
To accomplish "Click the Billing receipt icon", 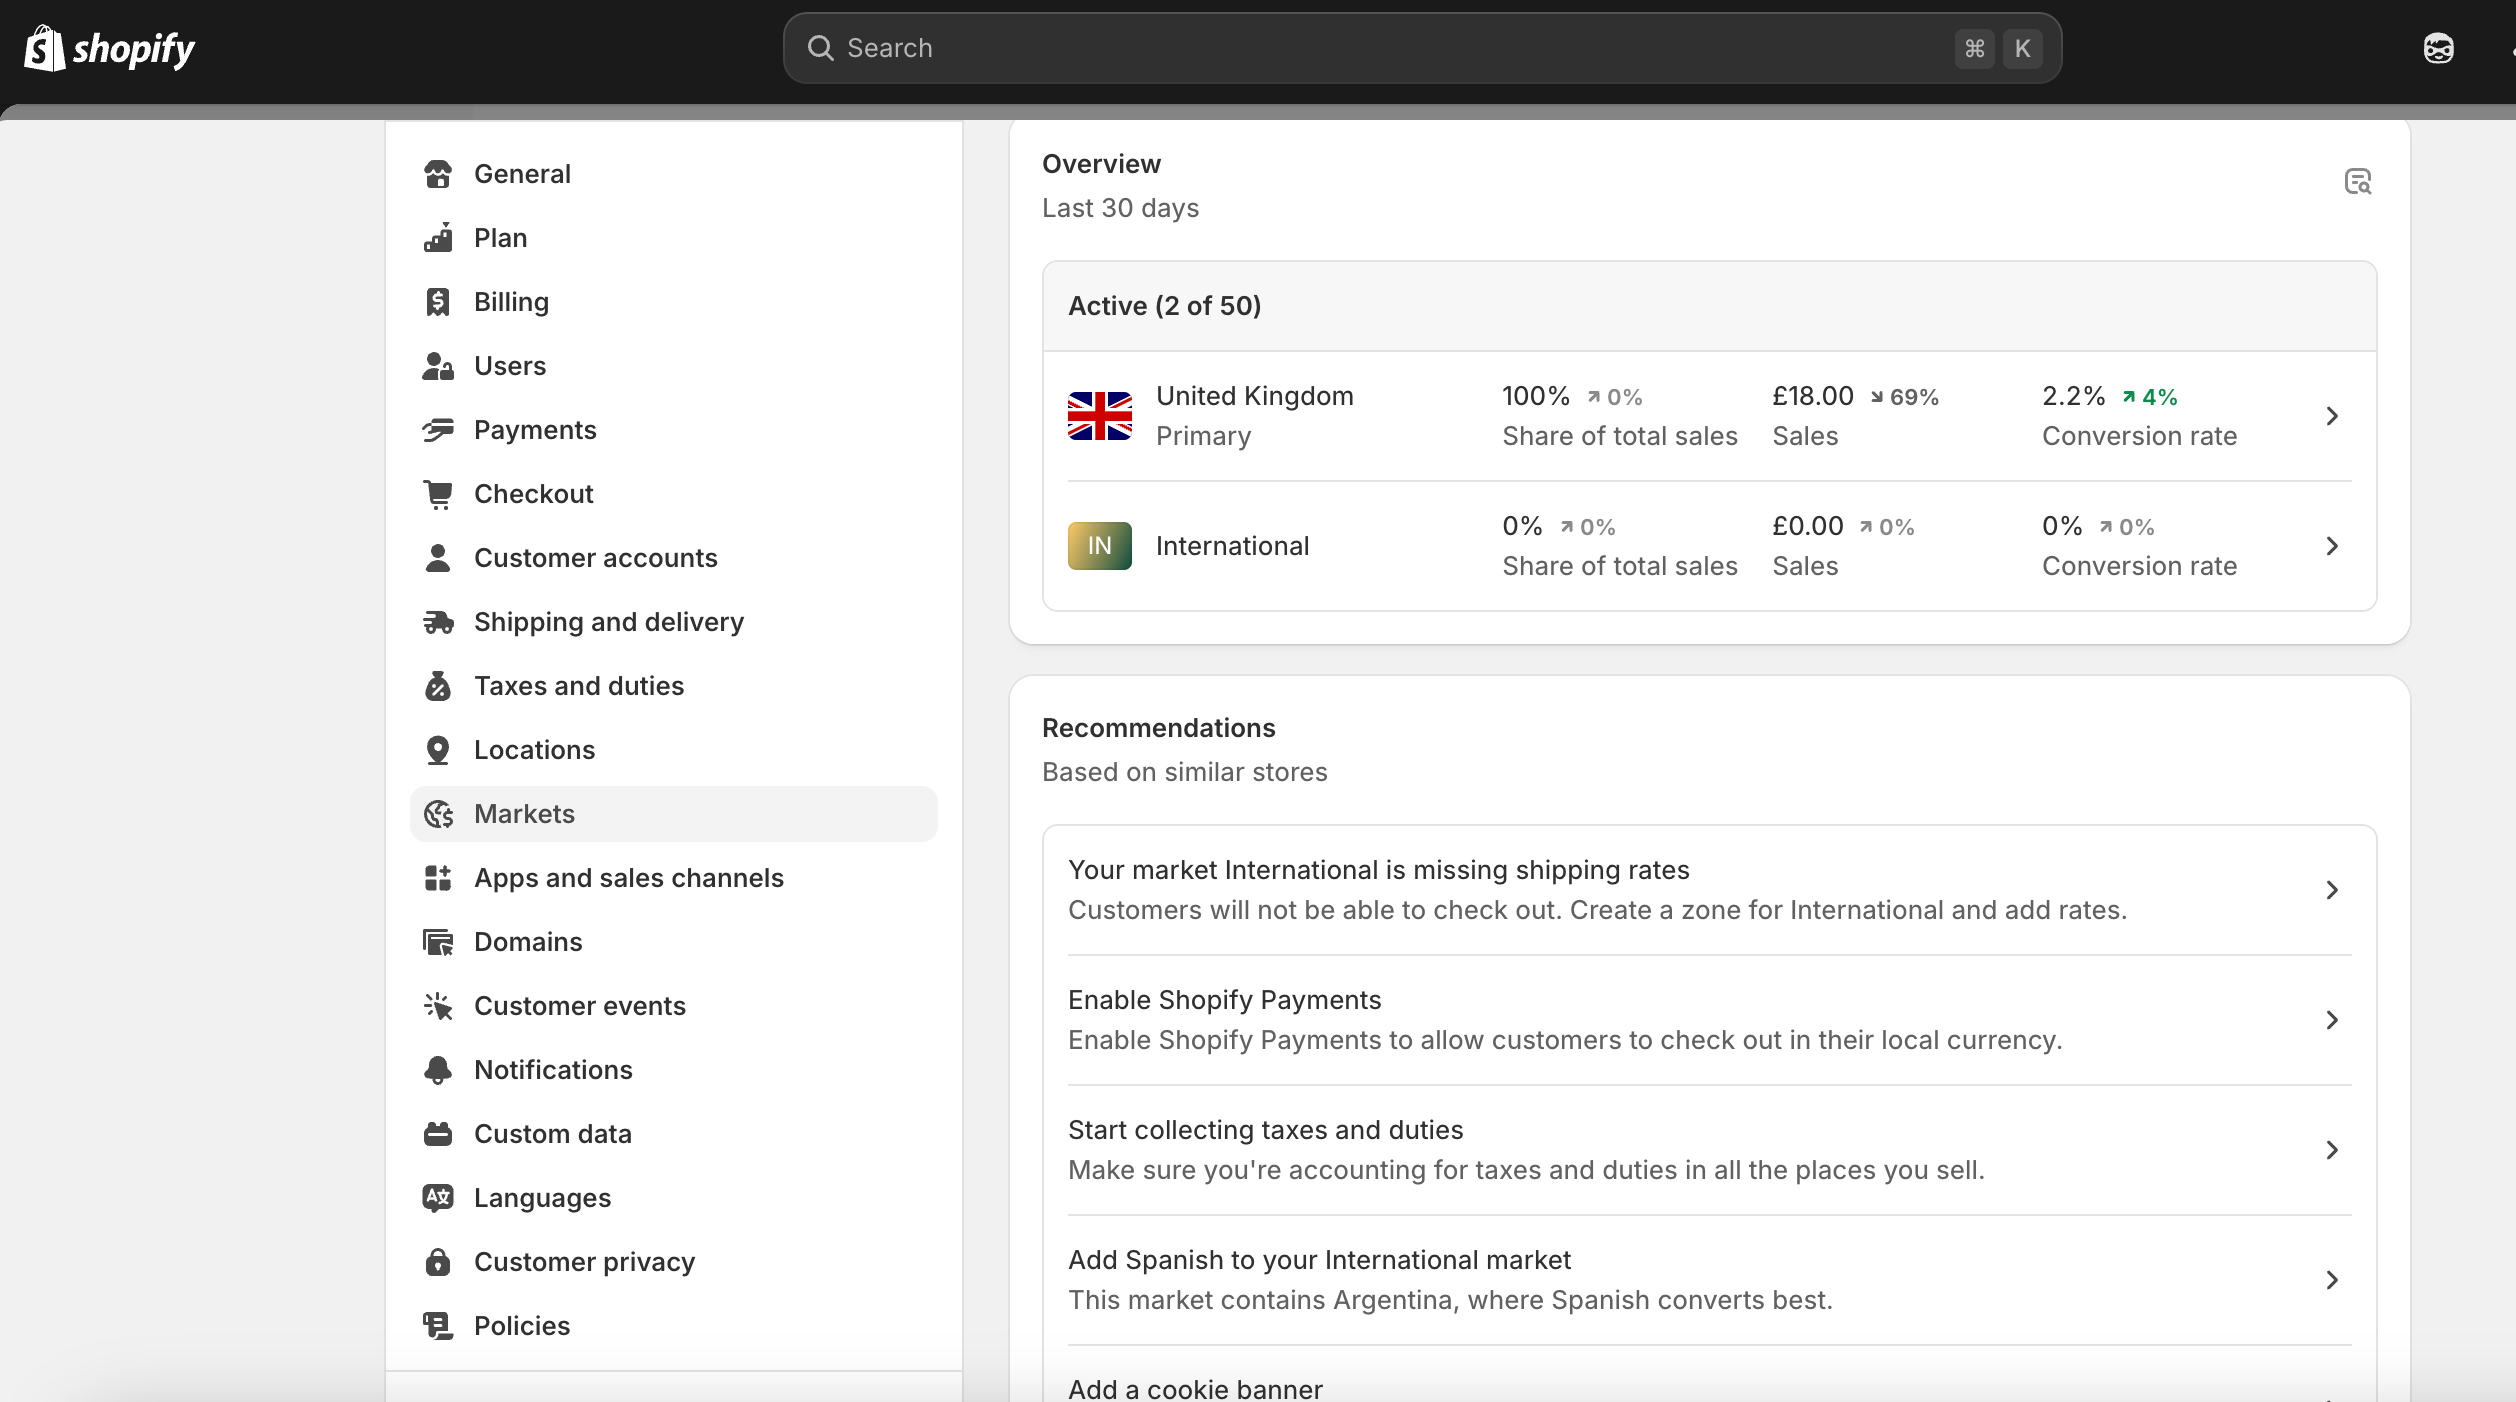I will 438,302.
